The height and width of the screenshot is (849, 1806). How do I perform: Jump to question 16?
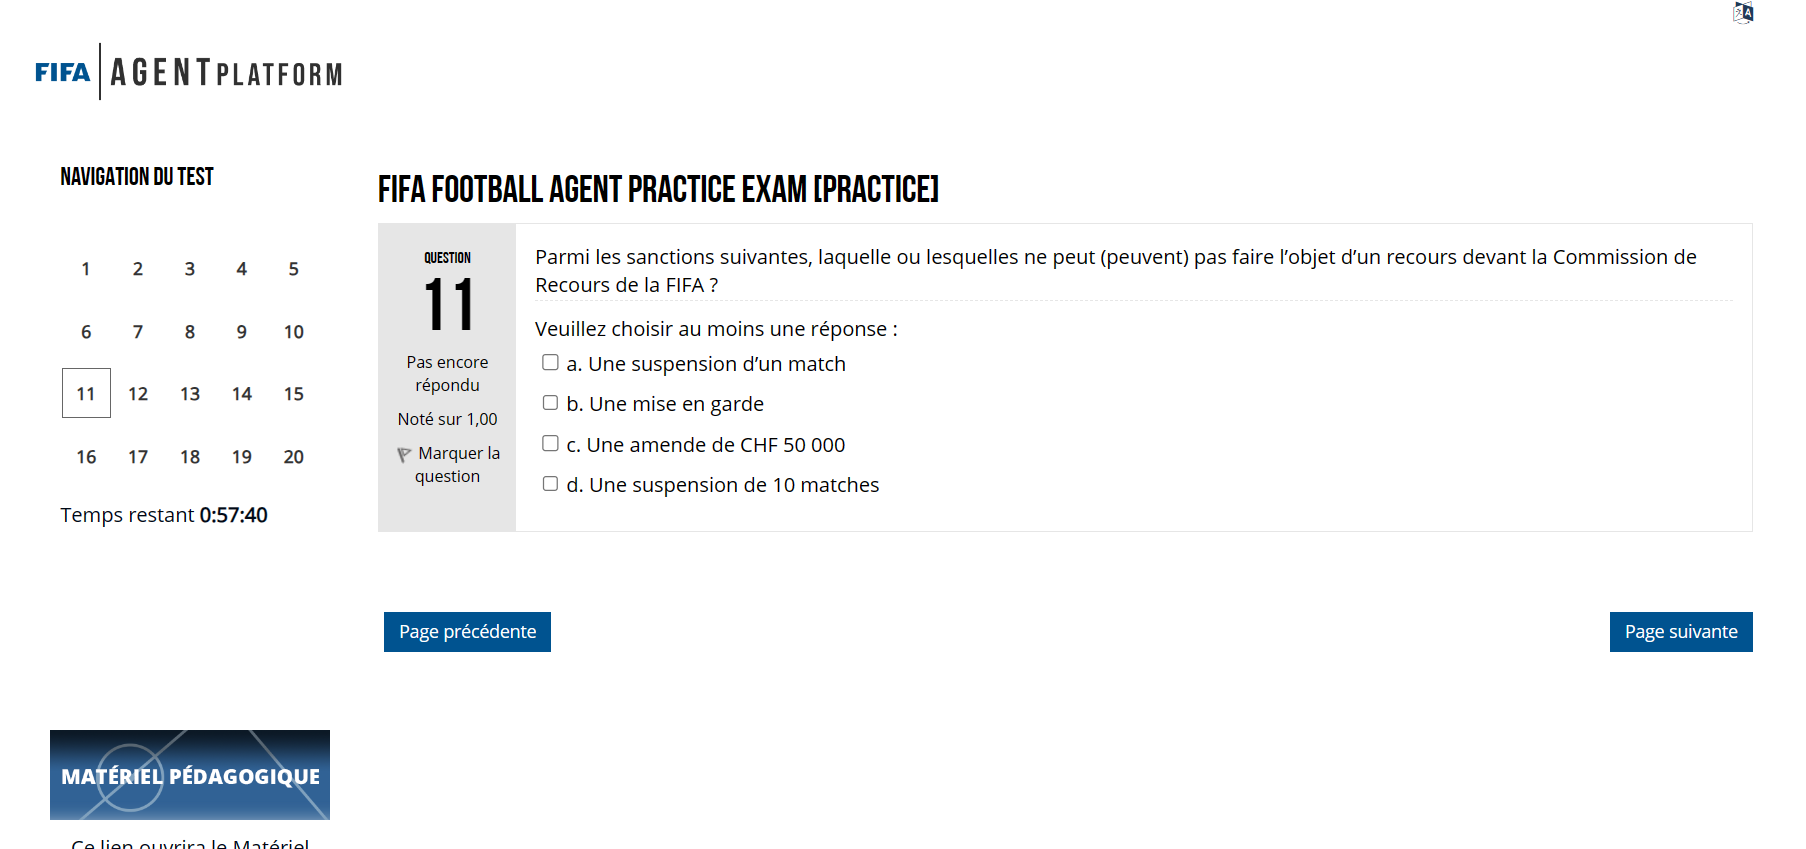[85, 456]
